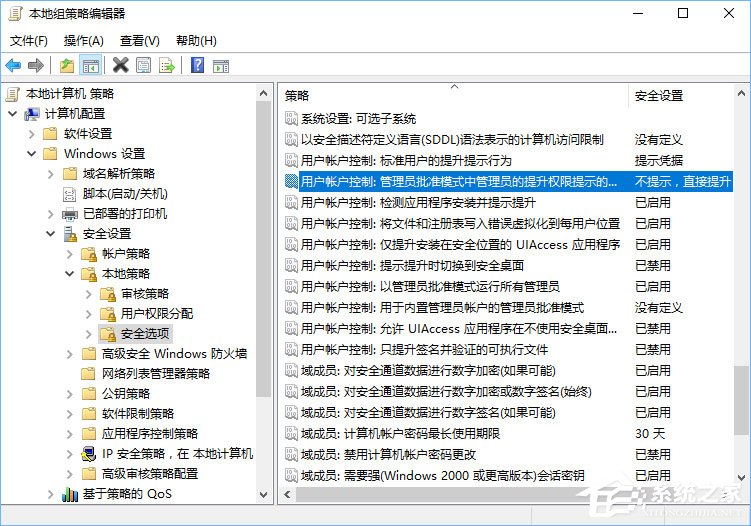This screenshot has height=526, width=751.
Task: Expand the 用户权限分配 node
Action: (89, 314)
